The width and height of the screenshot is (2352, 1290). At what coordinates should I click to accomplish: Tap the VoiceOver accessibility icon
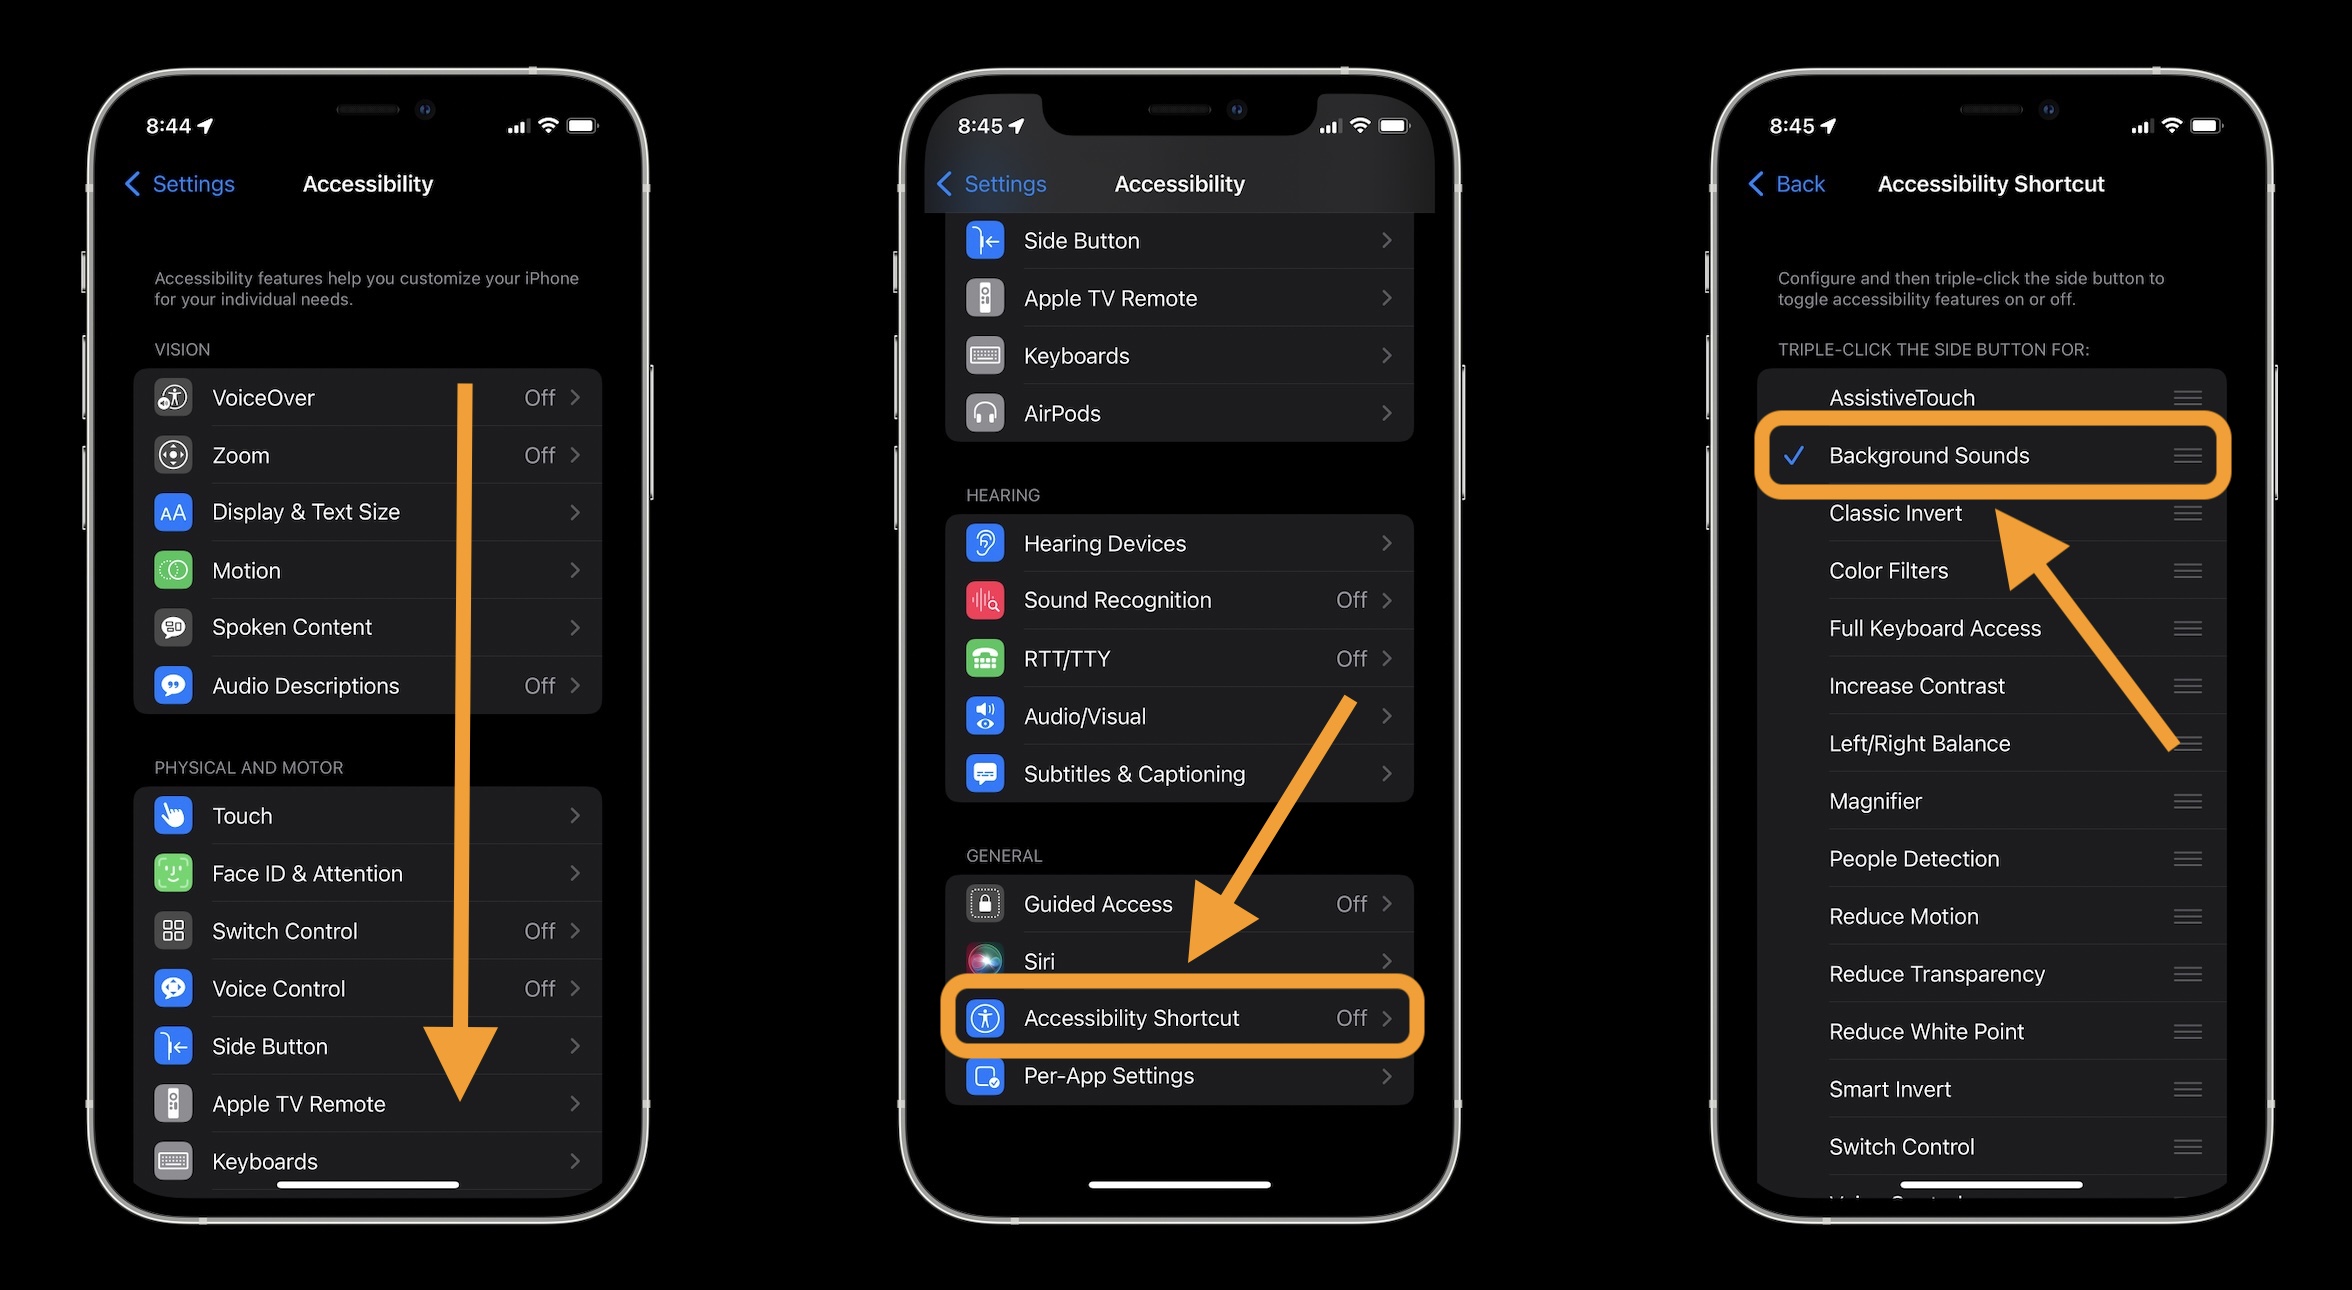click(x=173, y=396)
